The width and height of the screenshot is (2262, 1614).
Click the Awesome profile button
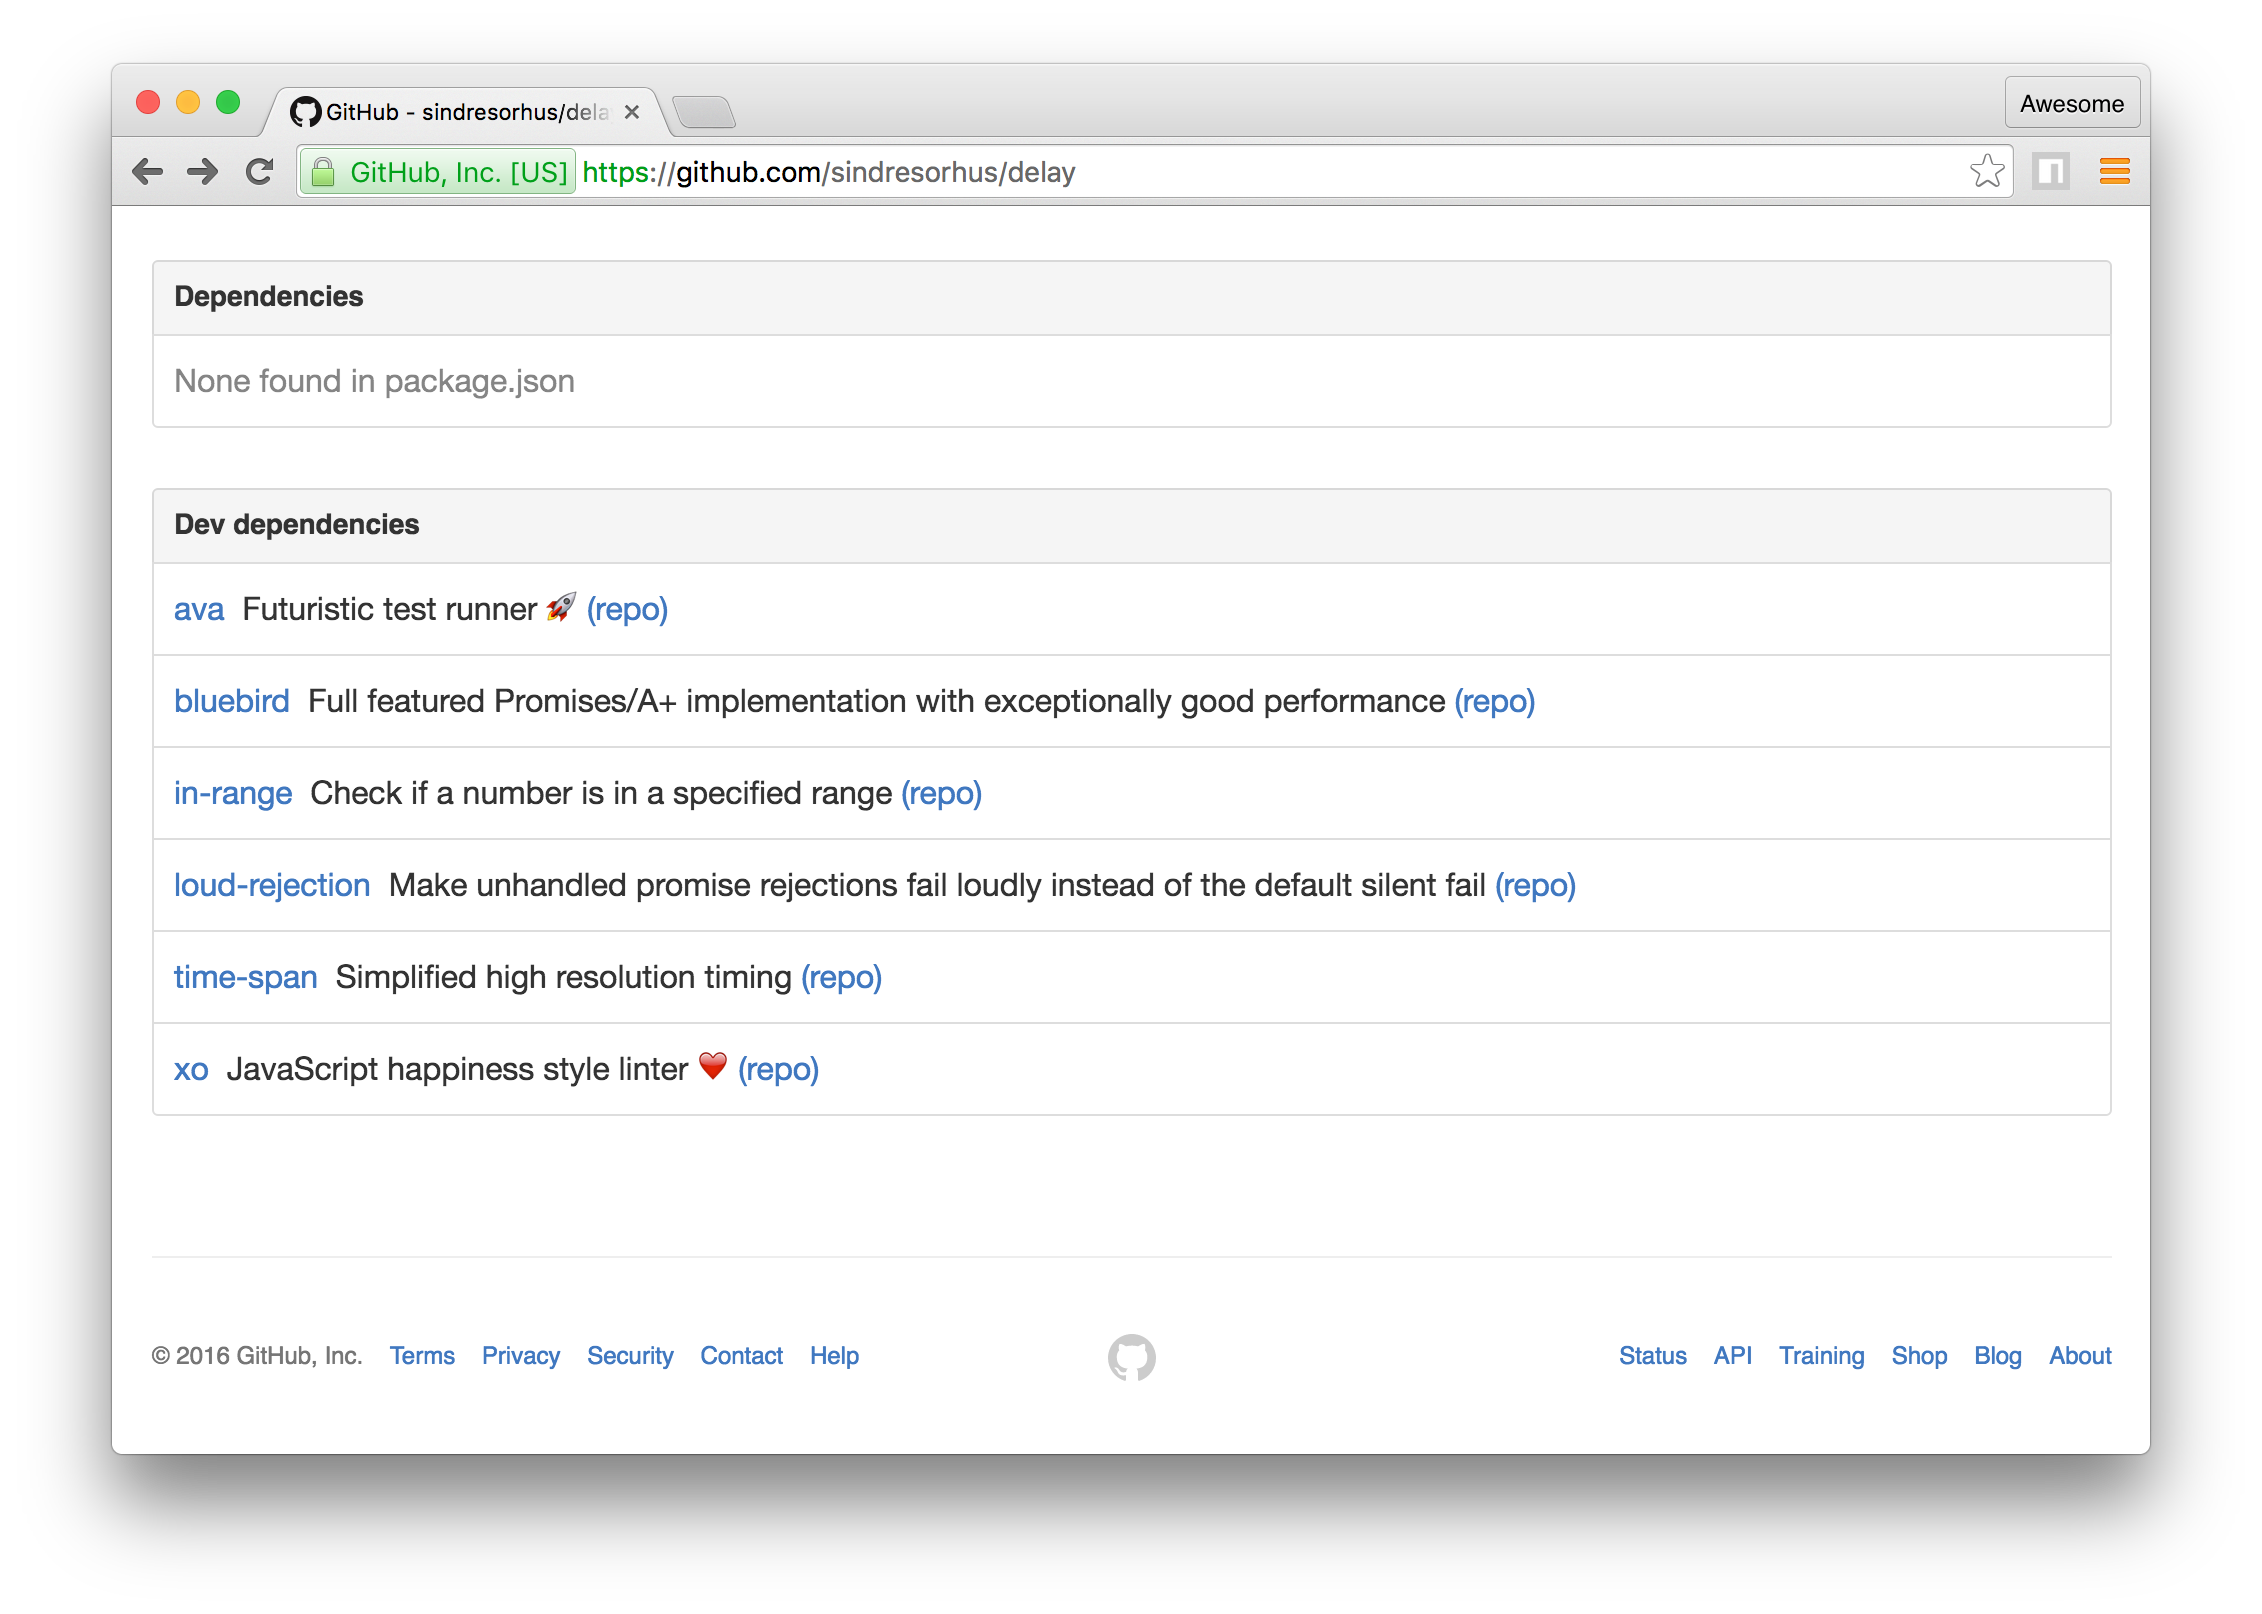click(2071, 103)
